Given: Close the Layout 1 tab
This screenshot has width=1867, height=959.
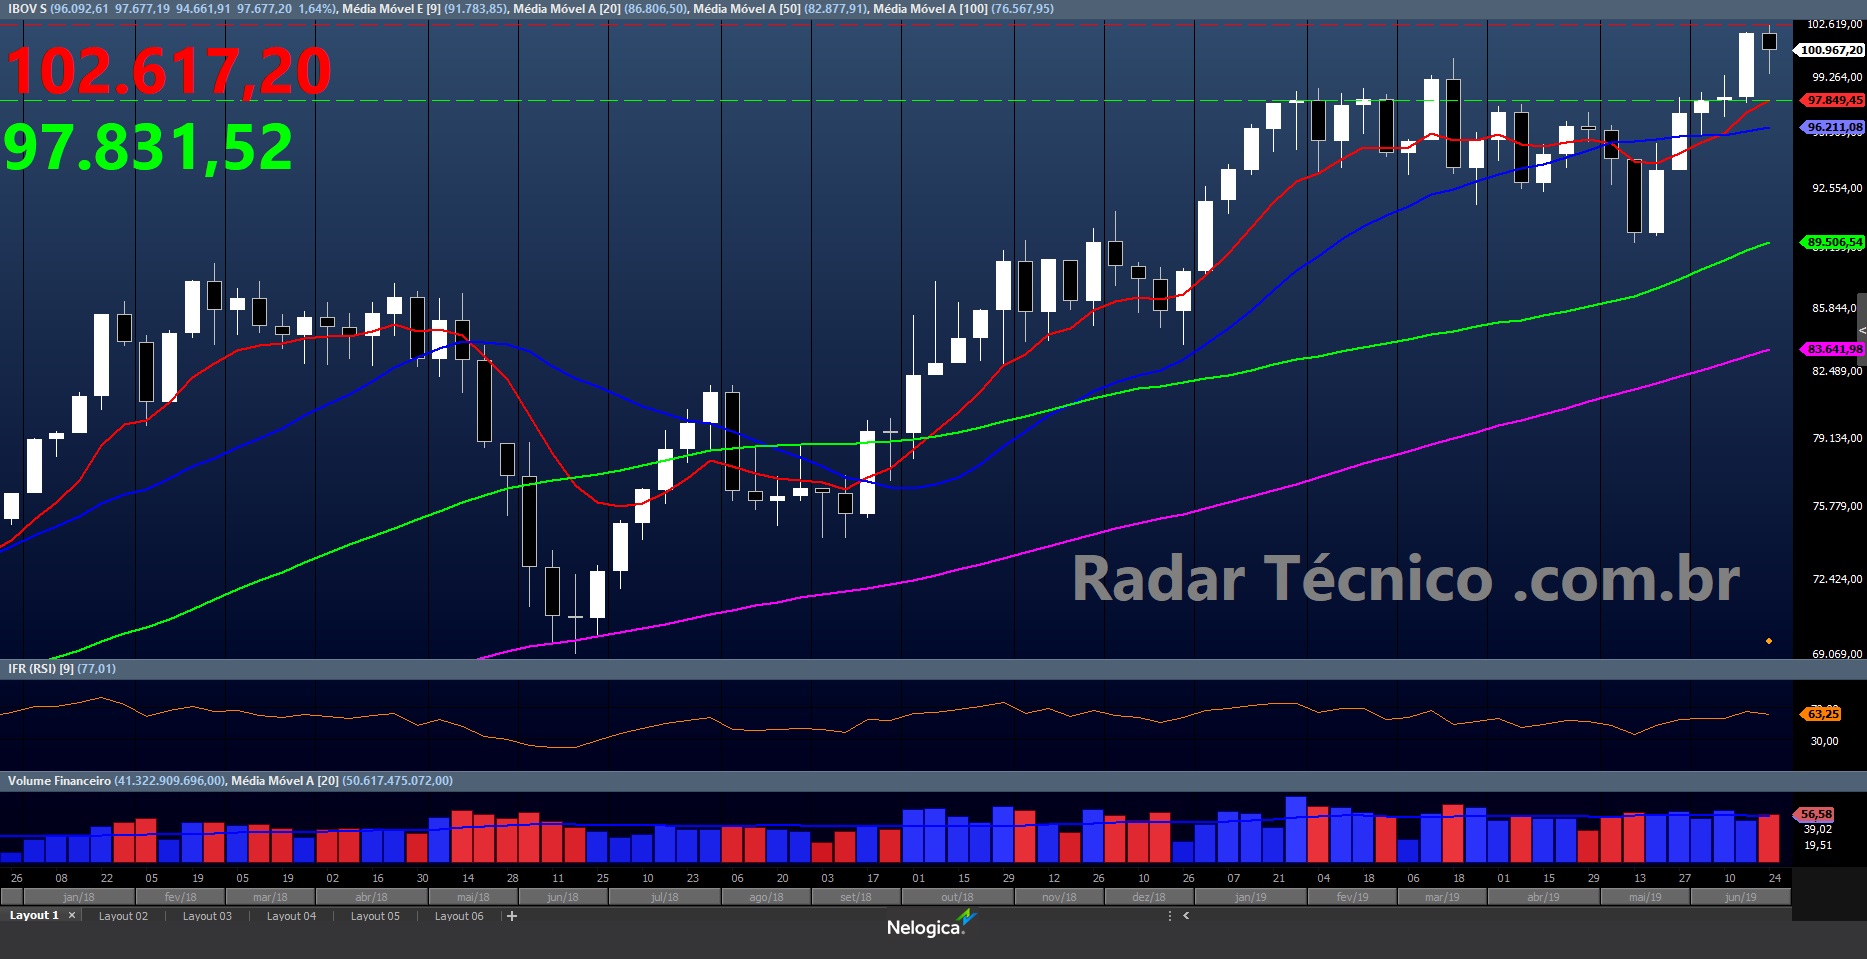Looking at the screenshot, I should click(72, 916).
